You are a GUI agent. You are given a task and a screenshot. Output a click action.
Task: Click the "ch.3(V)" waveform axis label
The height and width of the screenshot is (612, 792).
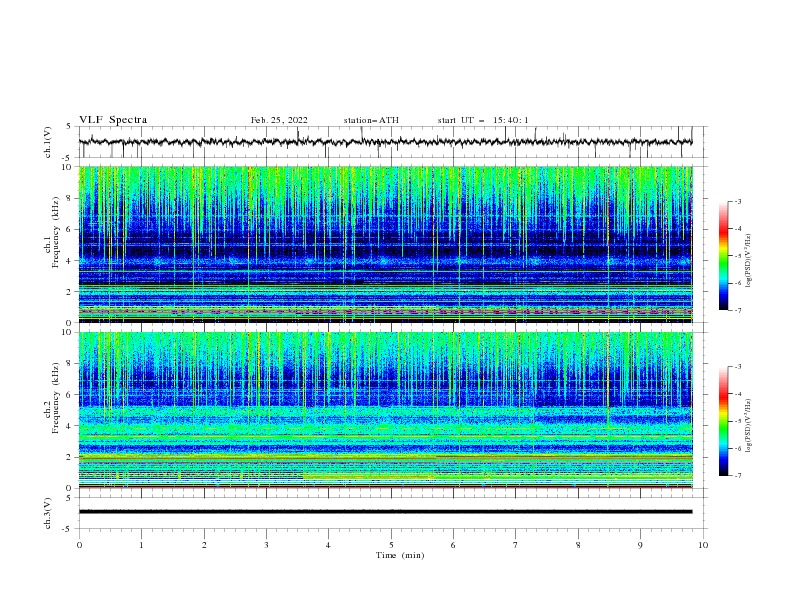tap(48, 513)
